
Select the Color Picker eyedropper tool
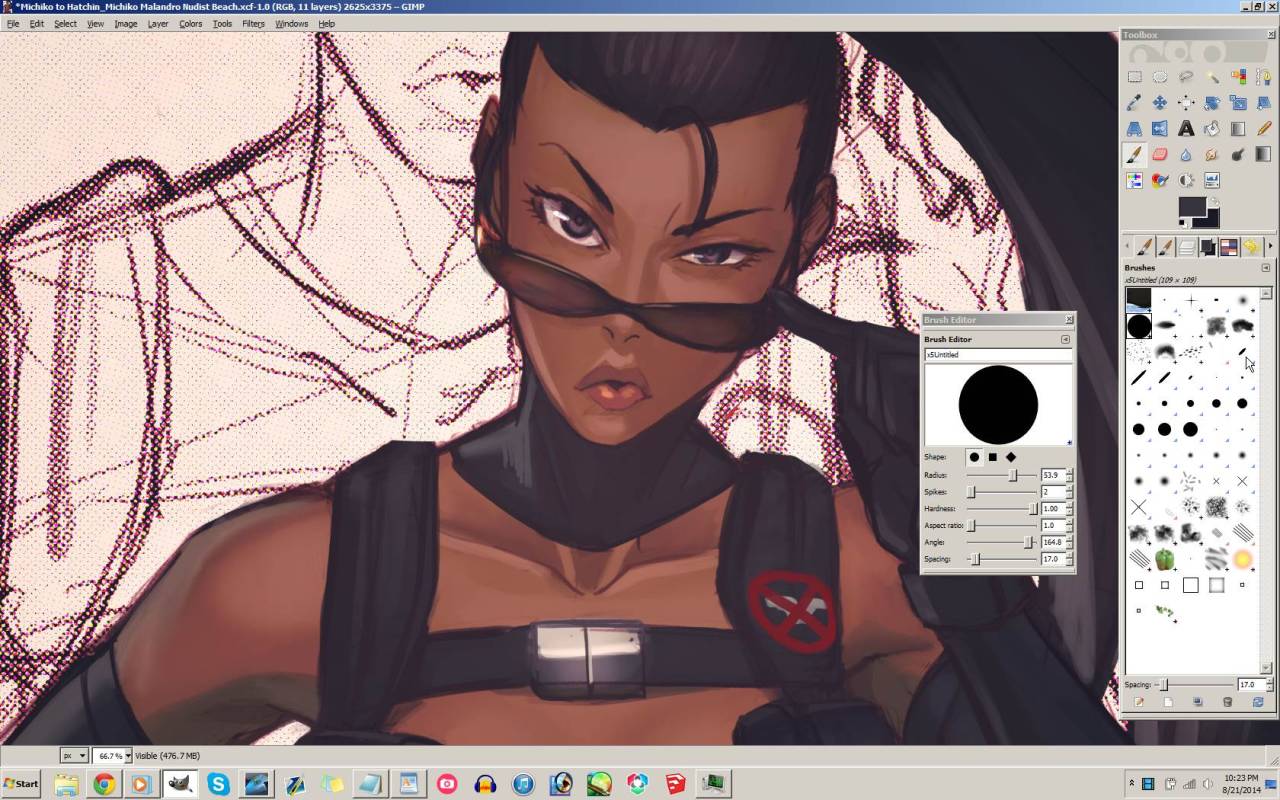point(1135,102)
